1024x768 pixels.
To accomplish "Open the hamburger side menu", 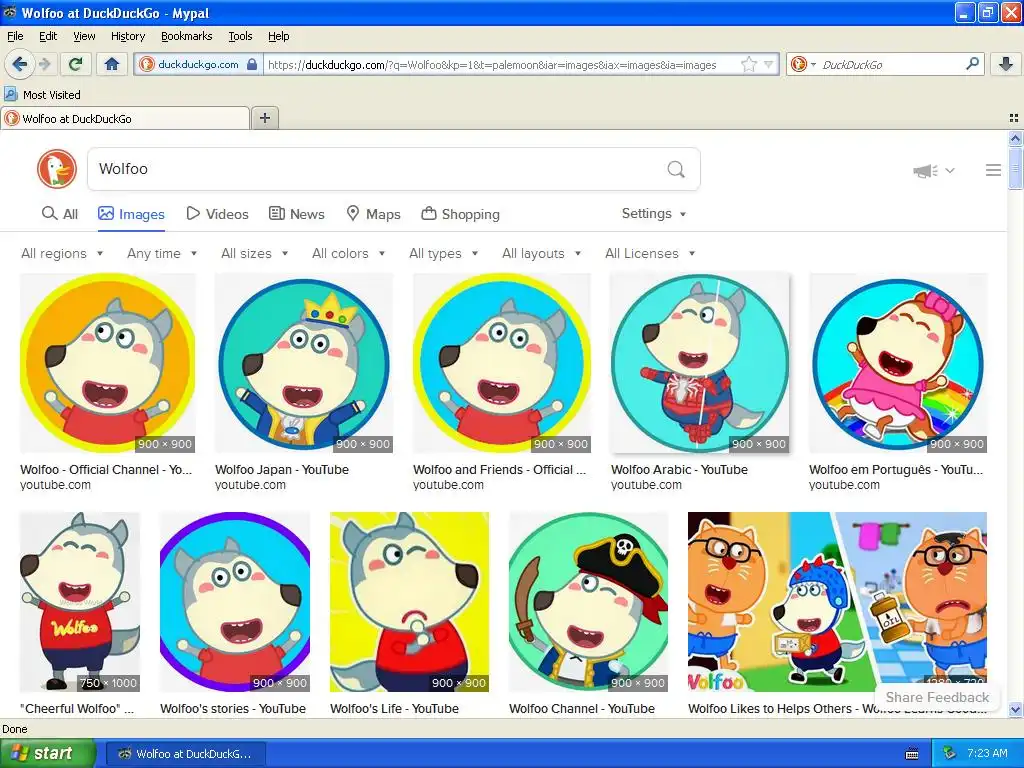I will (x=993, y=170).
